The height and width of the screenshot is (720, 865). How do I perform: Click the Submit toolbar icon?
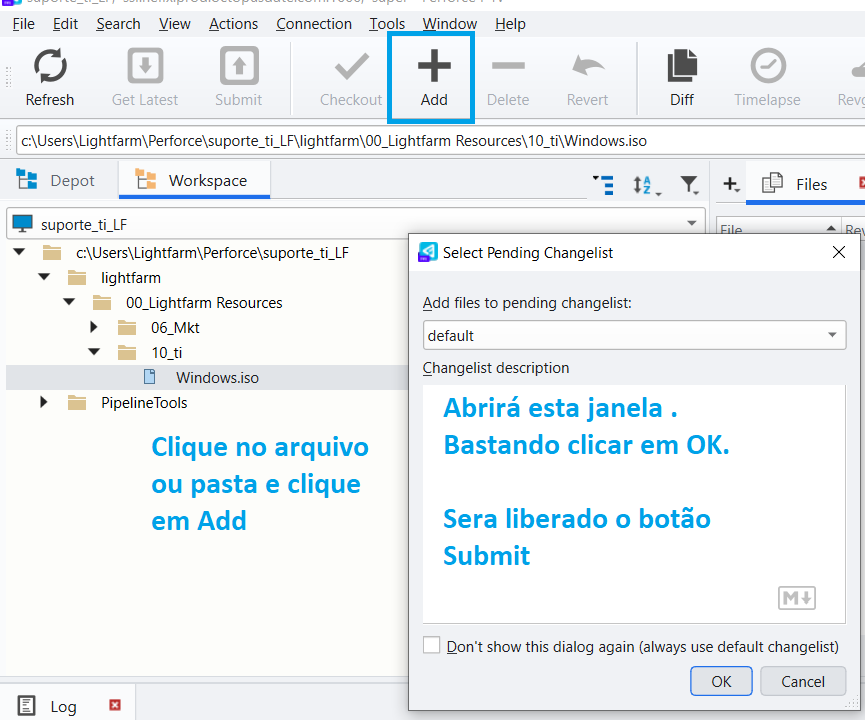pyautogui.click(x=239, y=66)
